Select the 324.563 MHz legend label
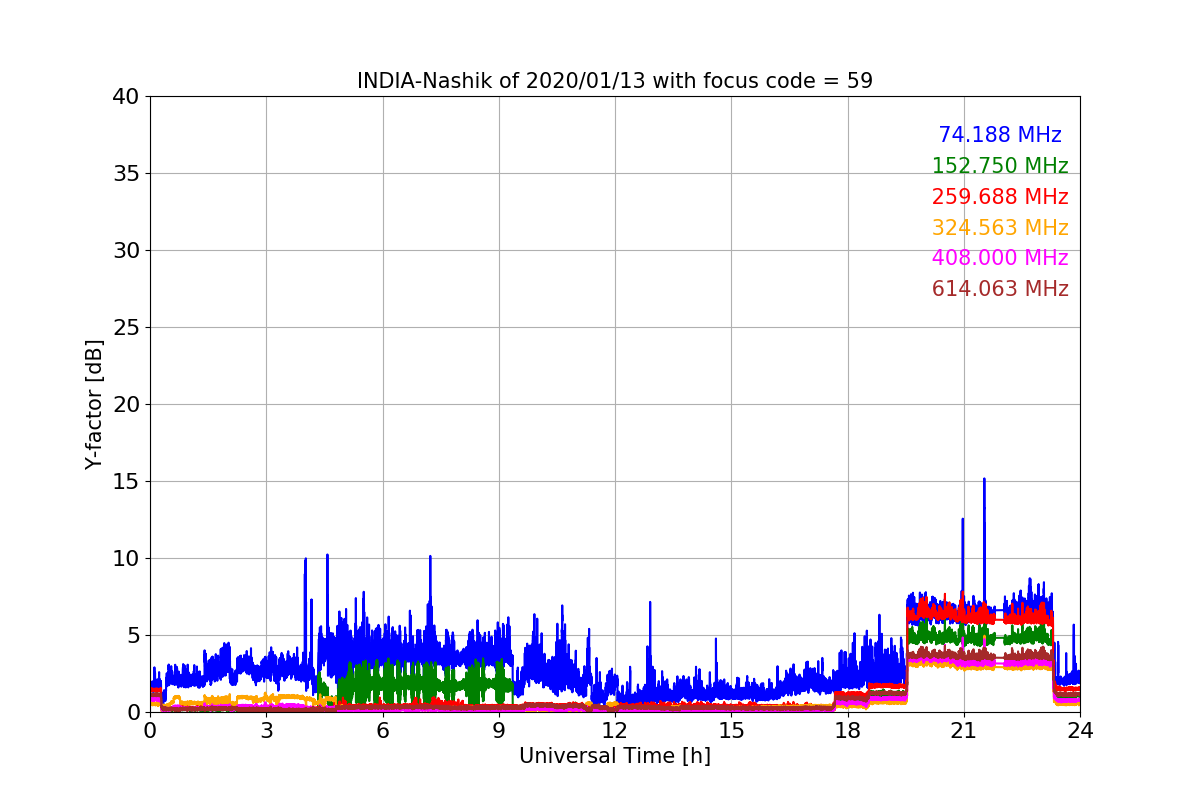This screenshot has height=800, width=1200. 1000,228
